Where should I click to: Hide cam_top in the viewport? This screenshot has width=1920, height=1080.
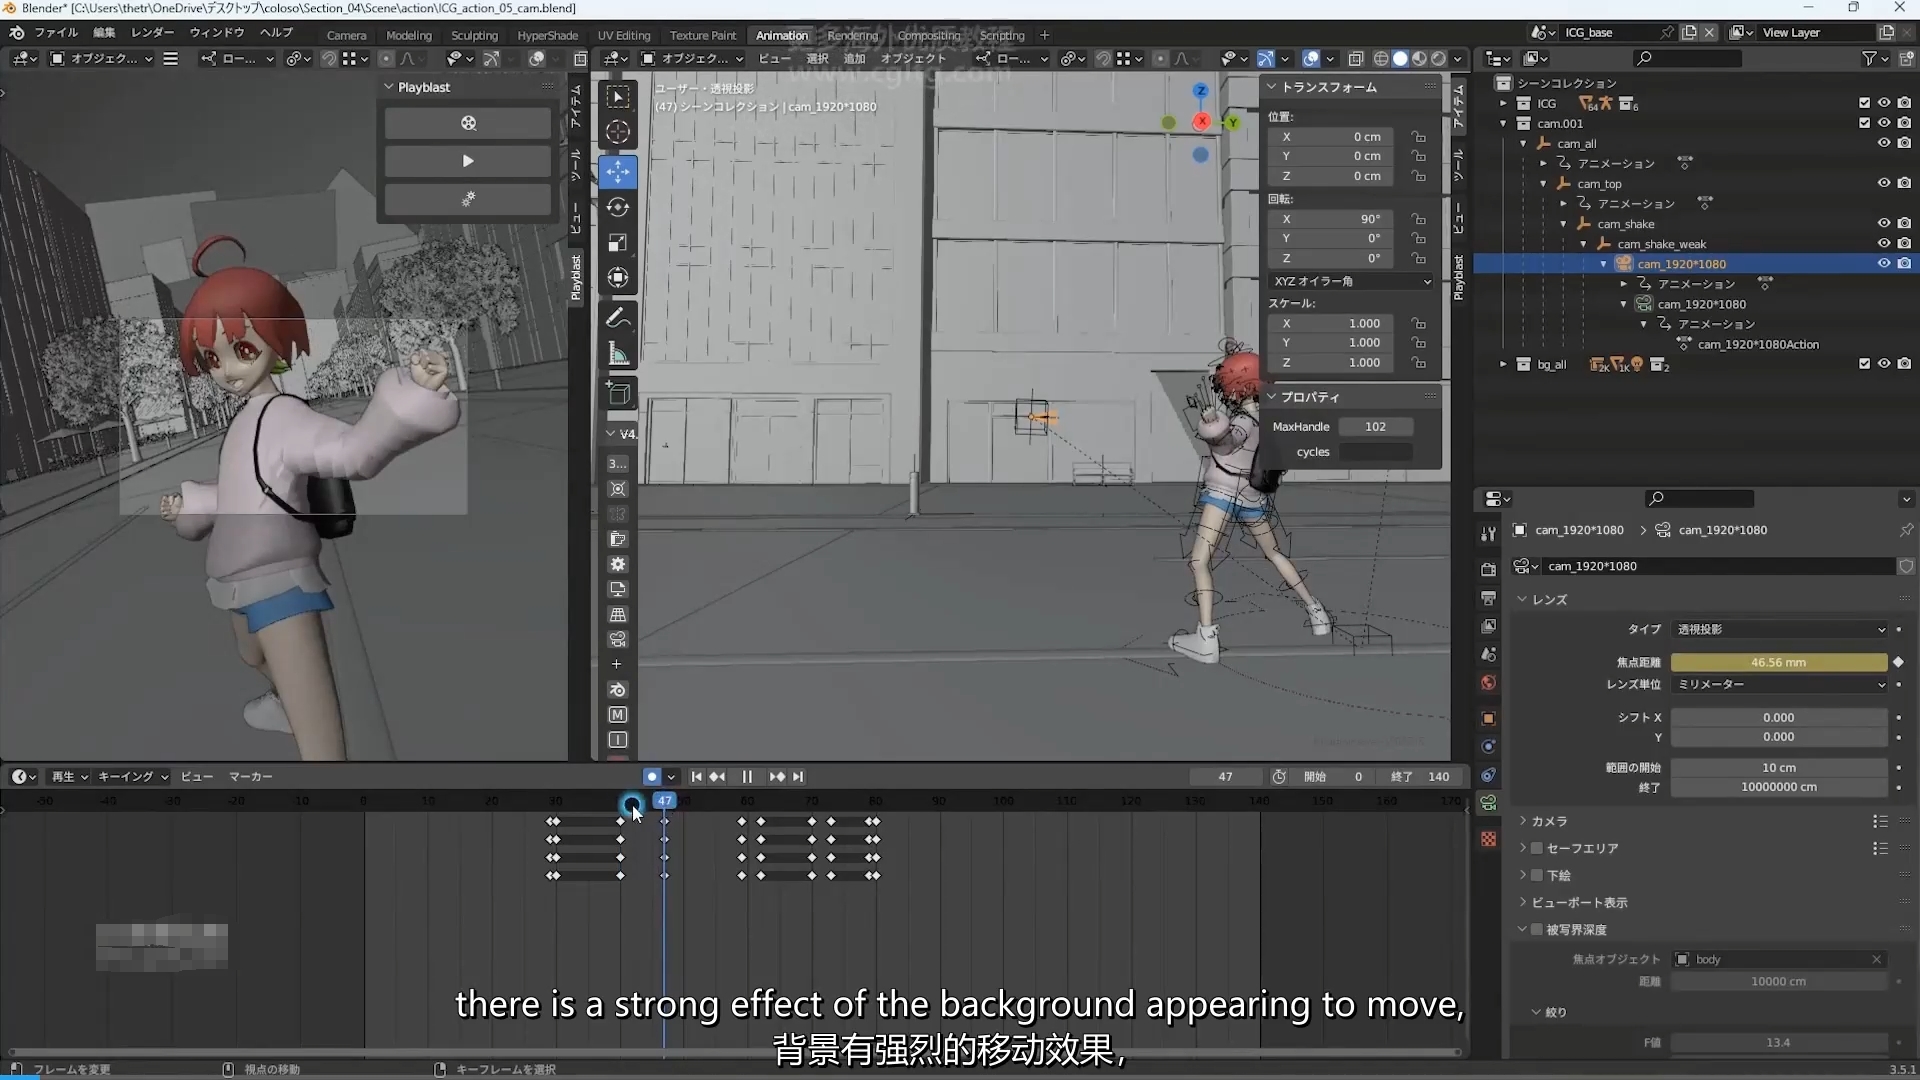(1884, 183)
